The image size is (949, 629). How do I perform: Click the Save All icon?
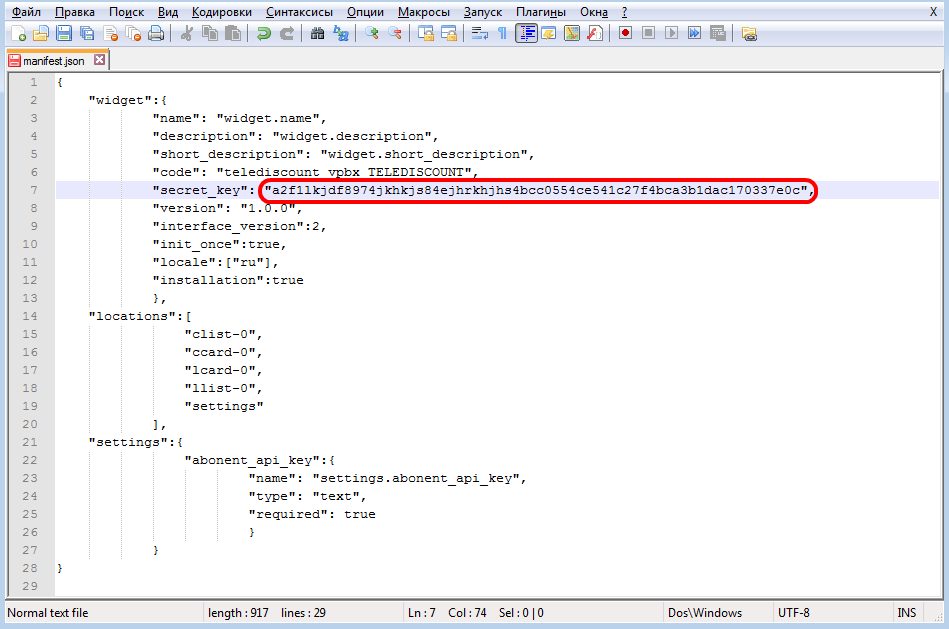point(87,34)
